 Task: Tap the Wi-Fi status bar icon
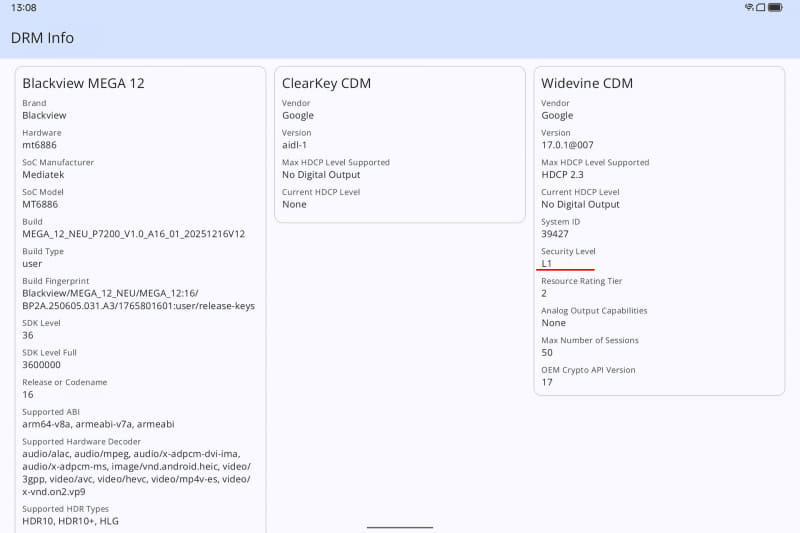point(748,7)
